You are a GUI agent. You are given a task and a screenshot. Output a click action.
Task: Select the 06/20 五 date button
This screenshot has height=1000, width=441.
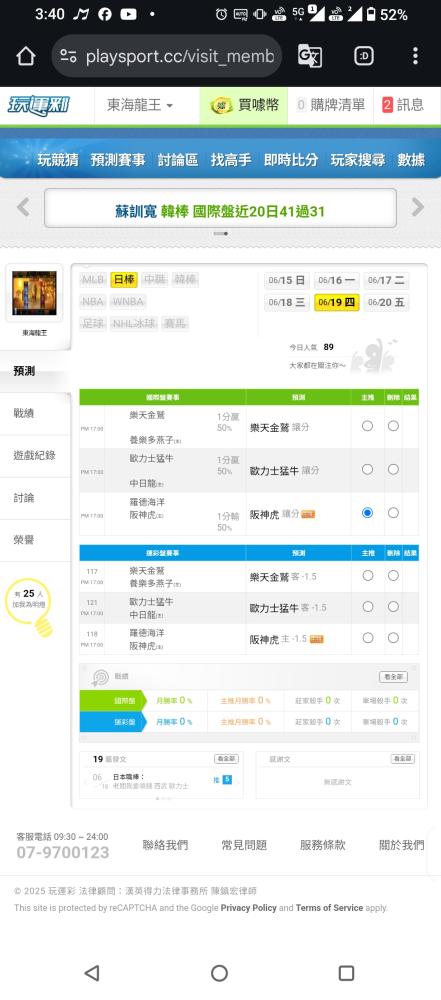[x=386, y=302]
